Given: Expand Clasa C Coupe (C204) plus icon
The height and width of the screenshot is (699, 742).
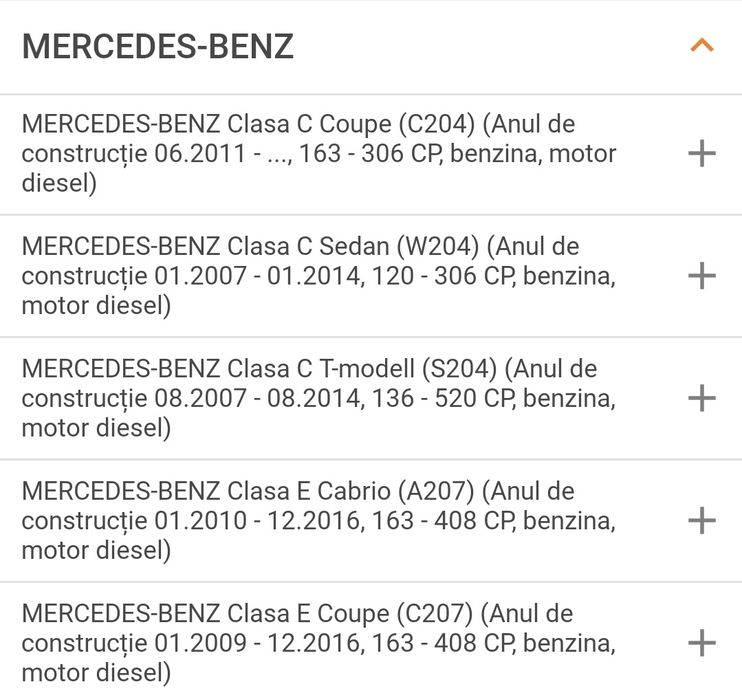Looking at the screenshot, I should [x=702, y=154].
